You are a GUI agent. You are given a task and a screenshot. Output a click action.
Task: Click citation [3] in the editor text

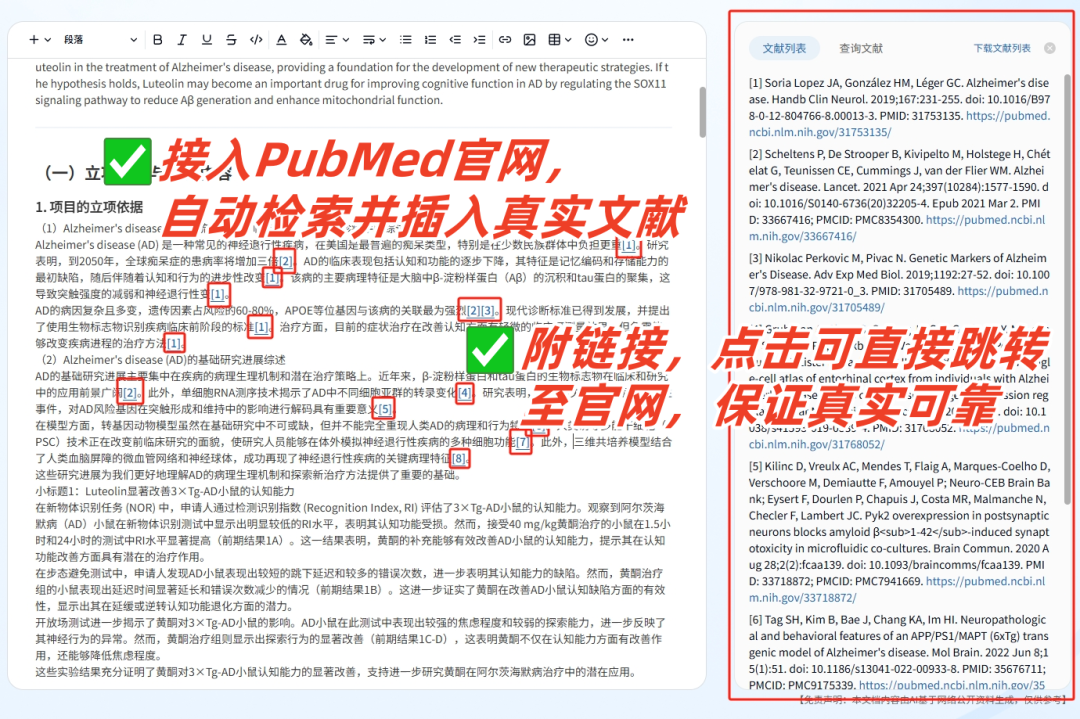click(x=488, y=311)
